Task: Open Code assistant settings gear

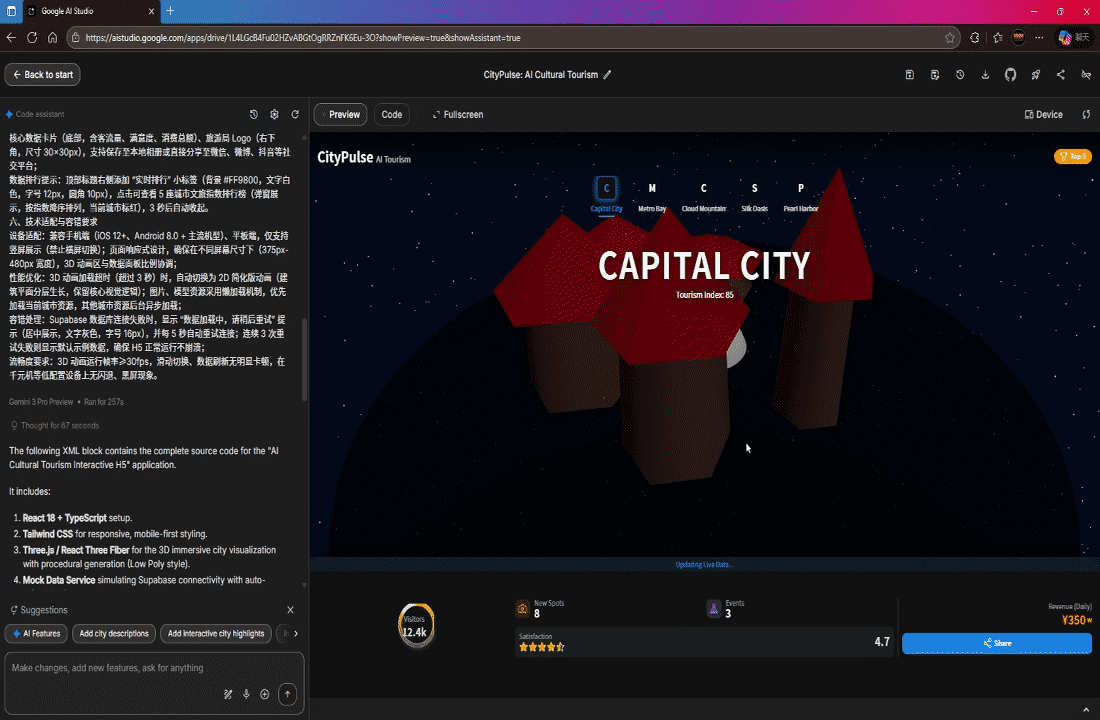Action: point(274,114)
